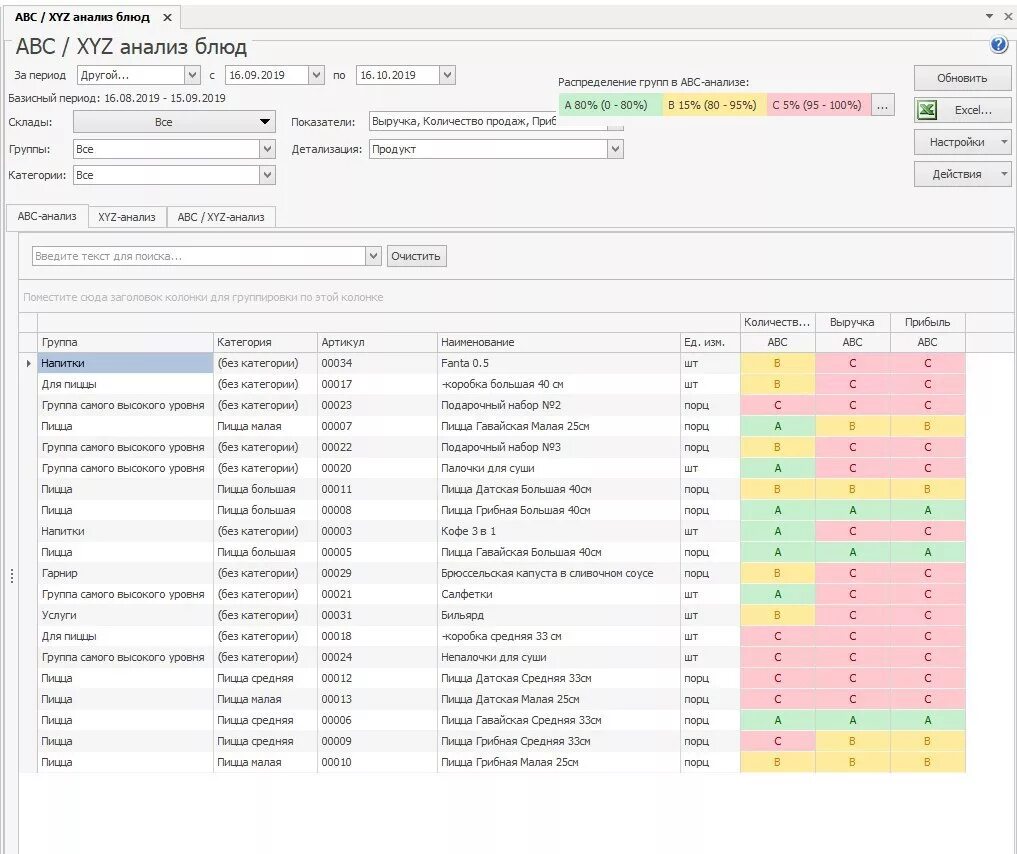This screenshot has width=1017, height=854.
Task: Open the tab list arrow at top right
Action: click(x=989, y=16)
